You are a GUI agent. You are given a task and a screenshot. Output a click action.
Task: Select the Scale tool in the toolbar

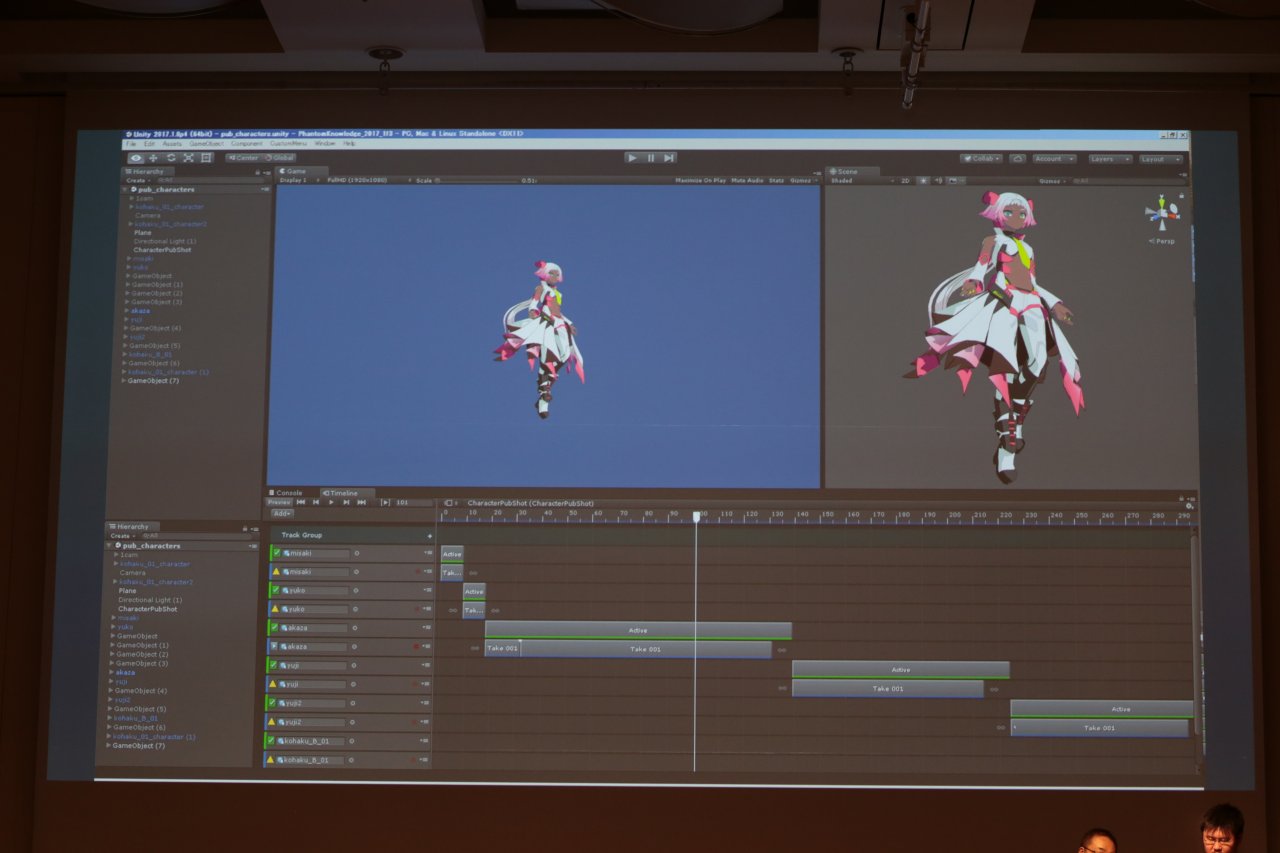pos(188,158)
